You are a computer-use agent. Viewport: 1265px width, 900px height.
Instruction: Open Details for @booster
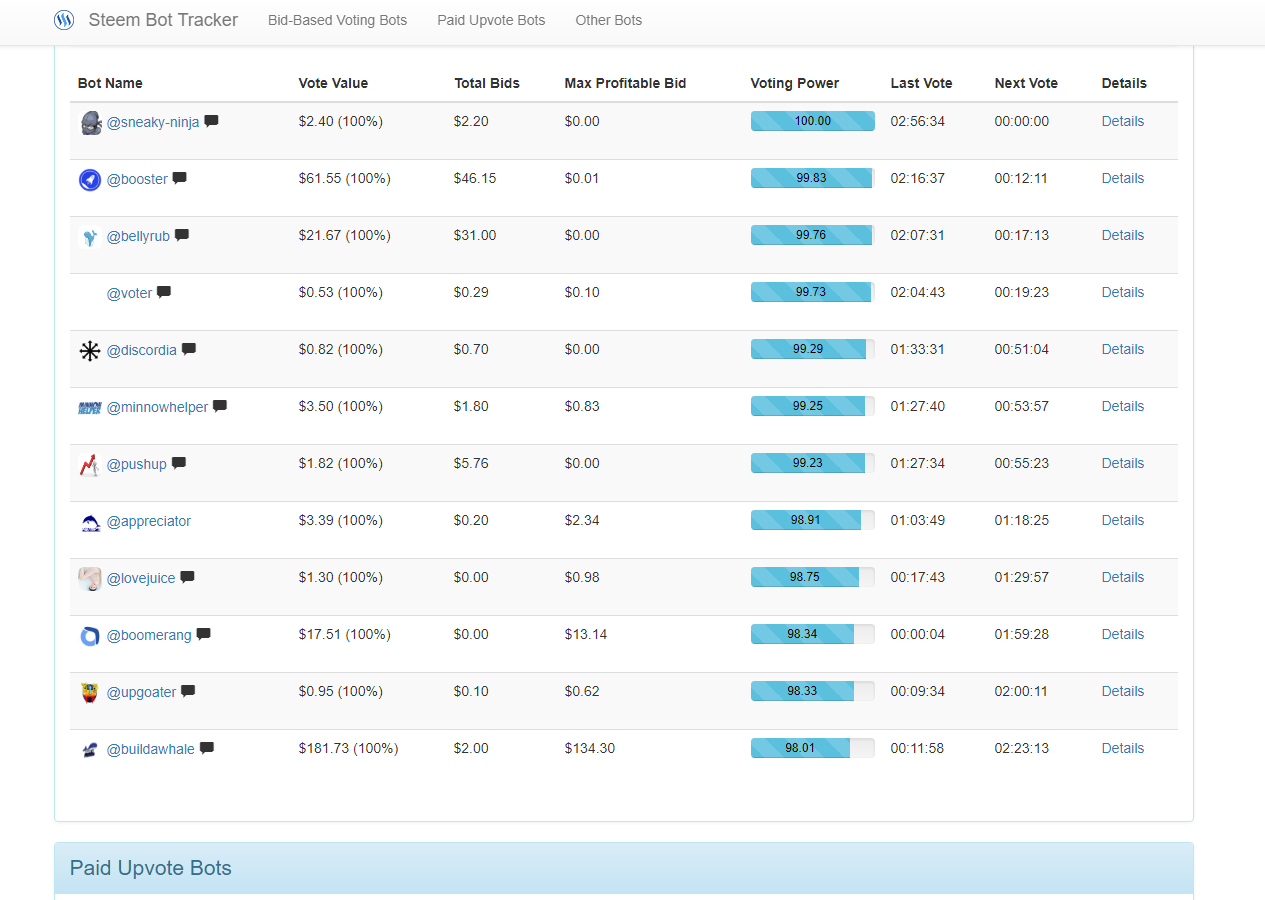coord(1122,178)
